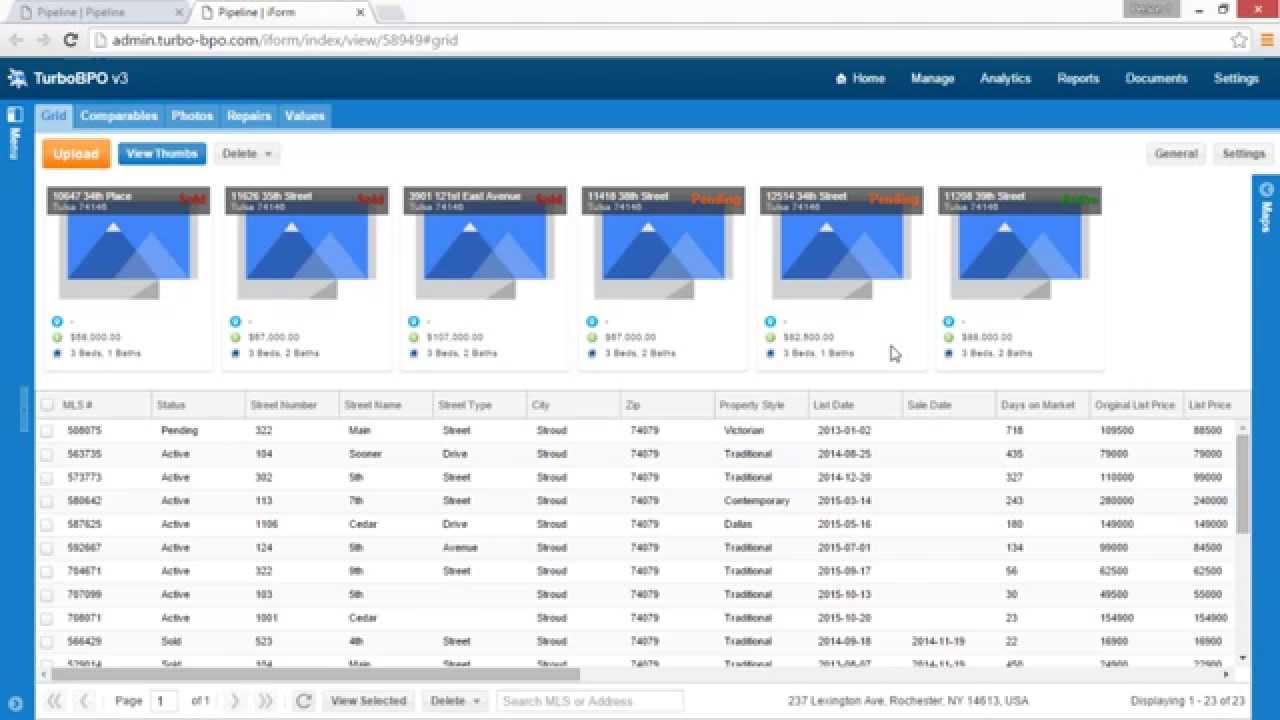Refresh the grid with the pagination reload icon
The width and height of the screenshot is (1280, 720).
(x=304, y=701)
